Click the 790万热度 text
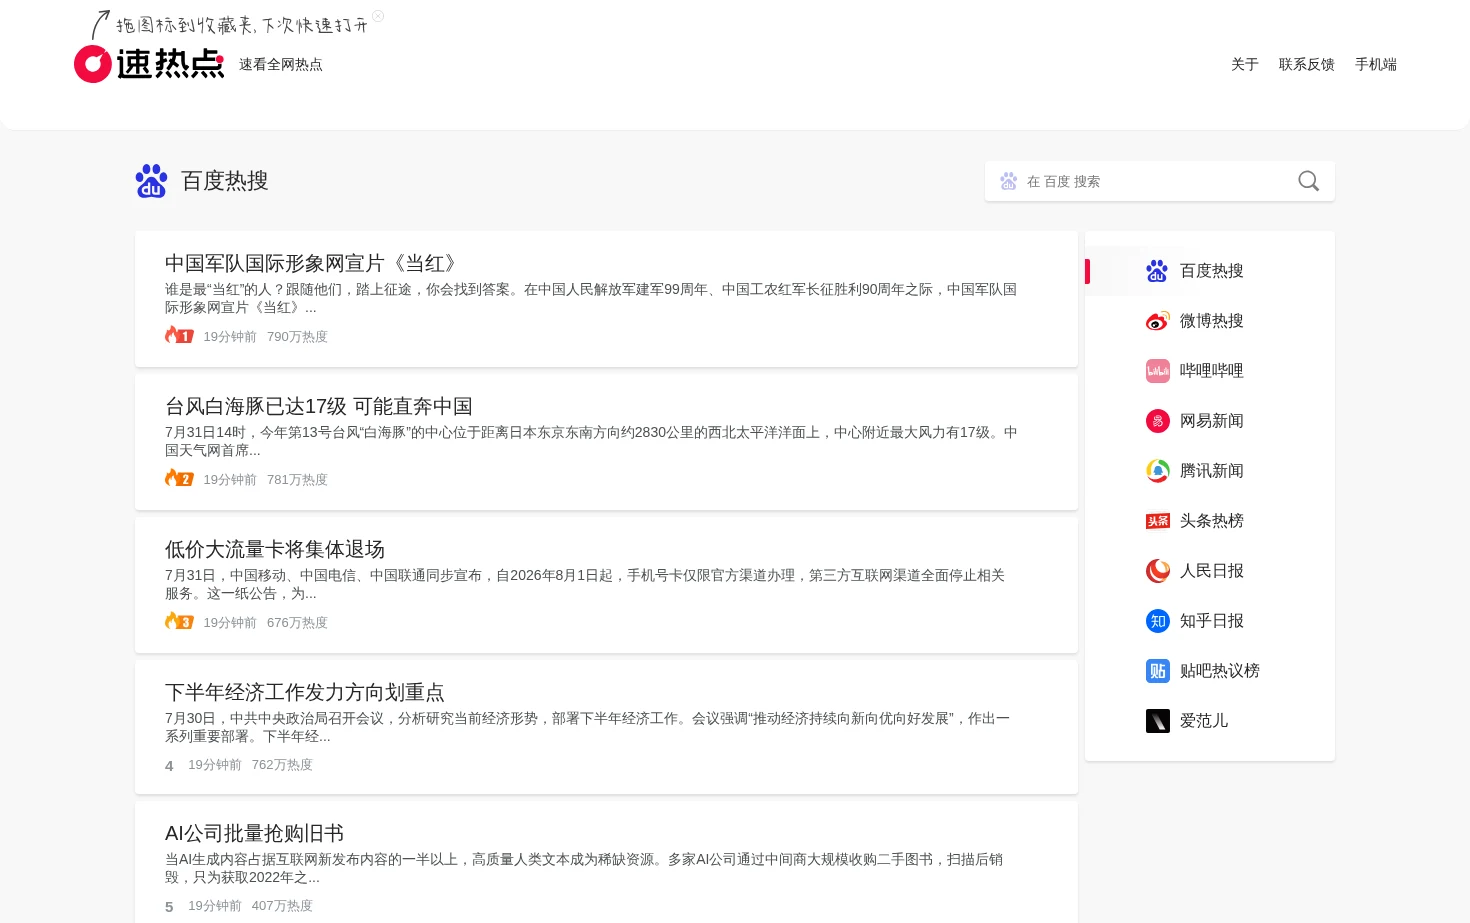1470x923 pixels. click(x=297, y=337)
